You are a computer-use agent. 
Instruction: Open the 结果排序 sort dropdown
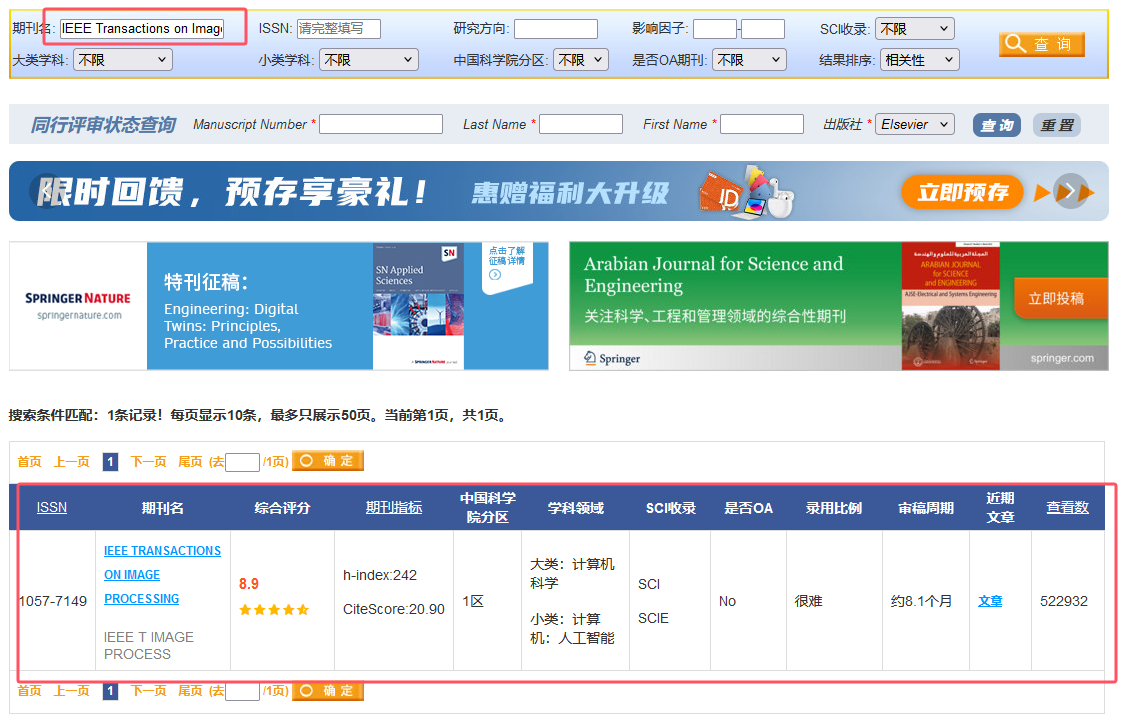coord(919,60)
